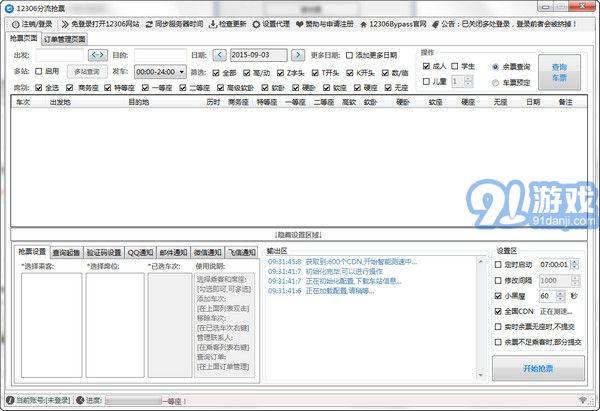Enable 添加更多日期 checkbox
The height and width of the screenshot is (411, 600).
coord(349,55)
